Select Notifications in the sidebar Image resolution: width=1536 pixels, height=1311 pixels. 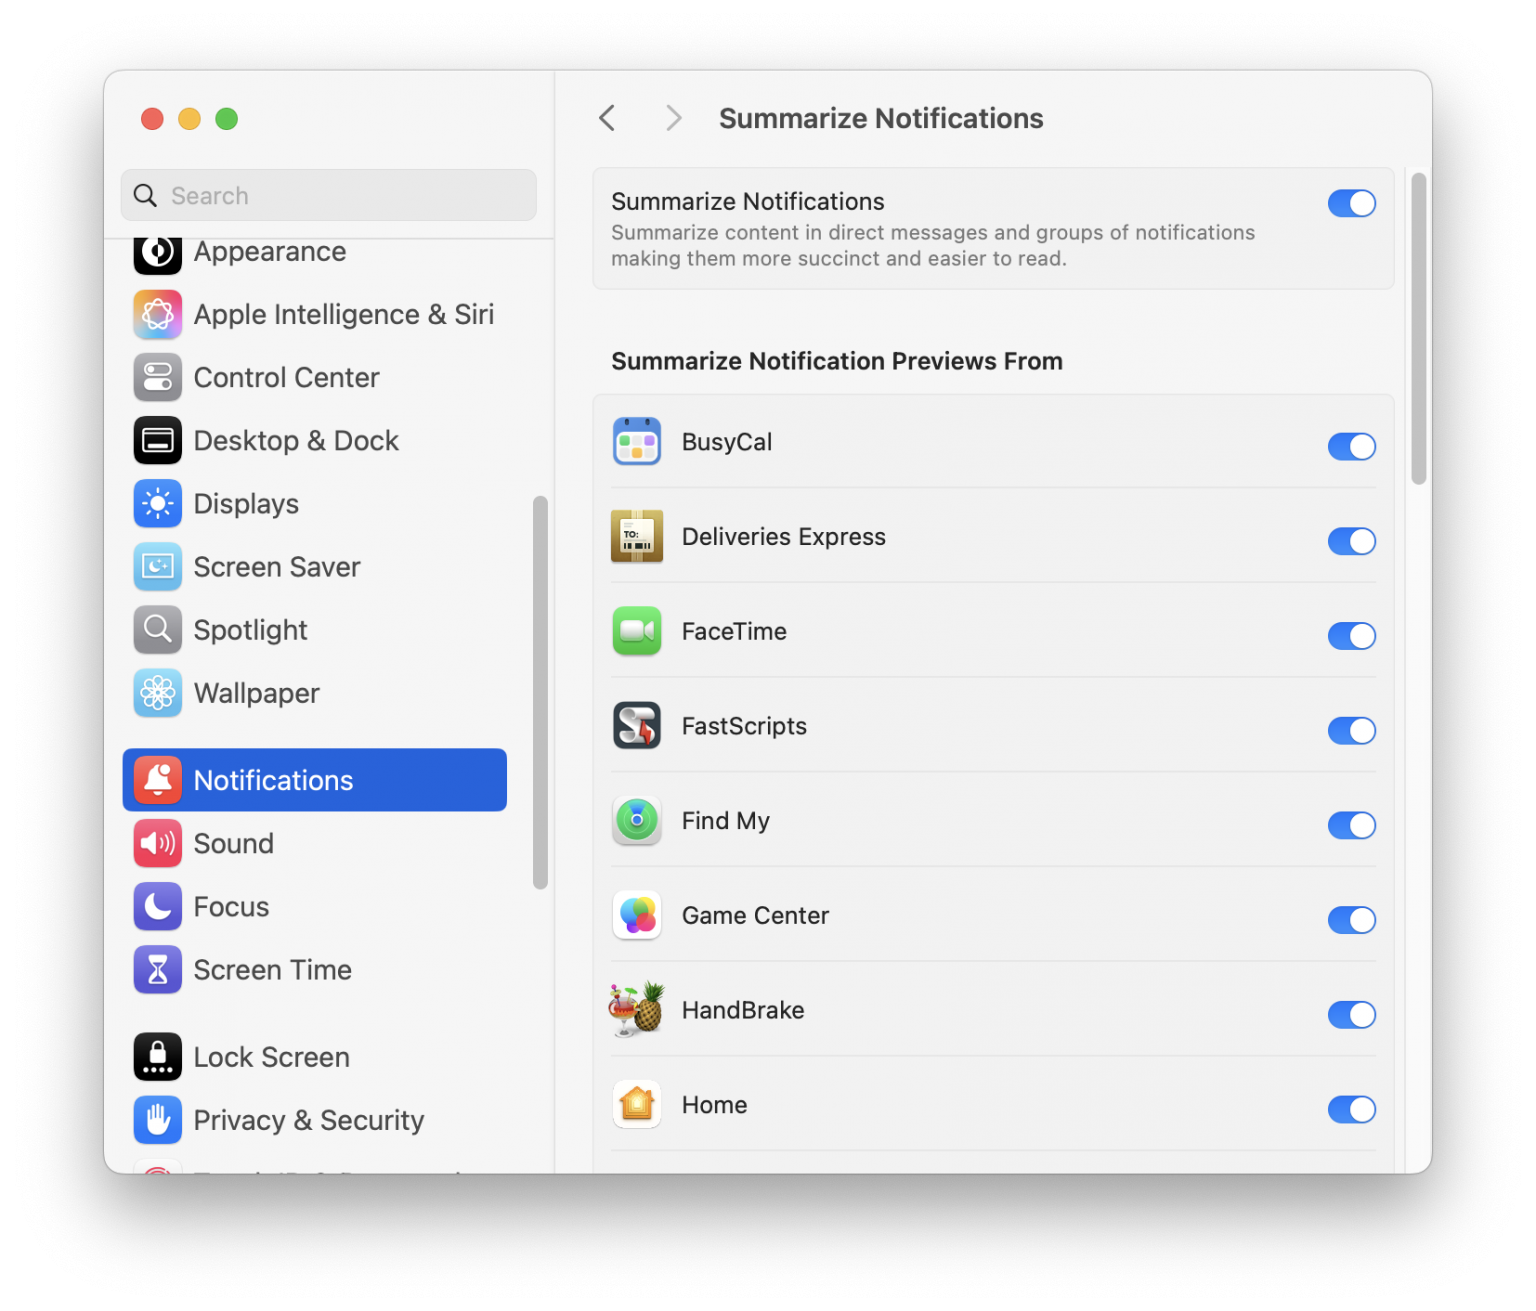click(x=272, y=780)
